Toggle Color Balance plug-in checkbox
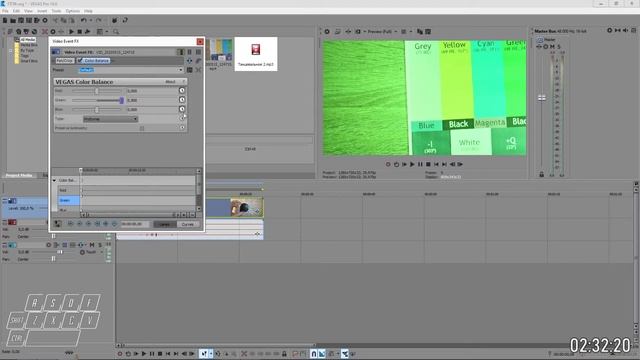This screenshot has height=360, width=640. tap(80, 60)
